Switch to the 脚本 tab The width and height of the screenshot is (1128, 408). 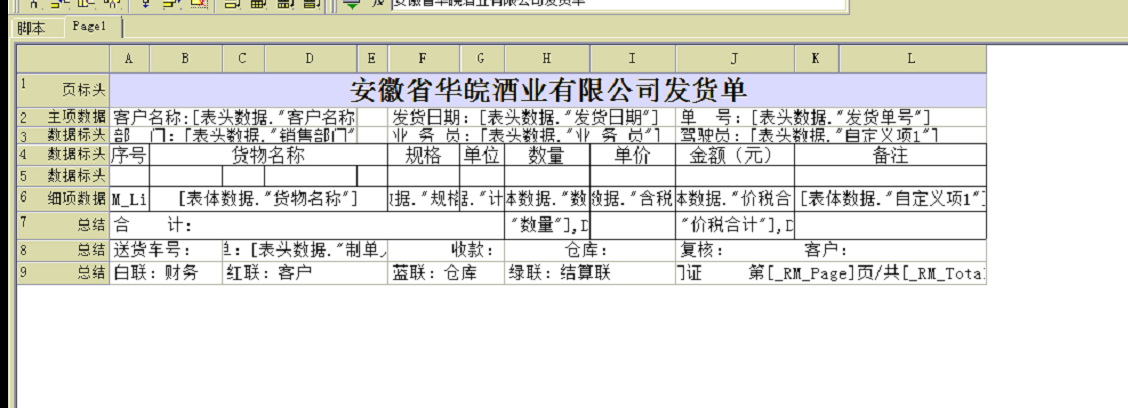pos(31,28)
